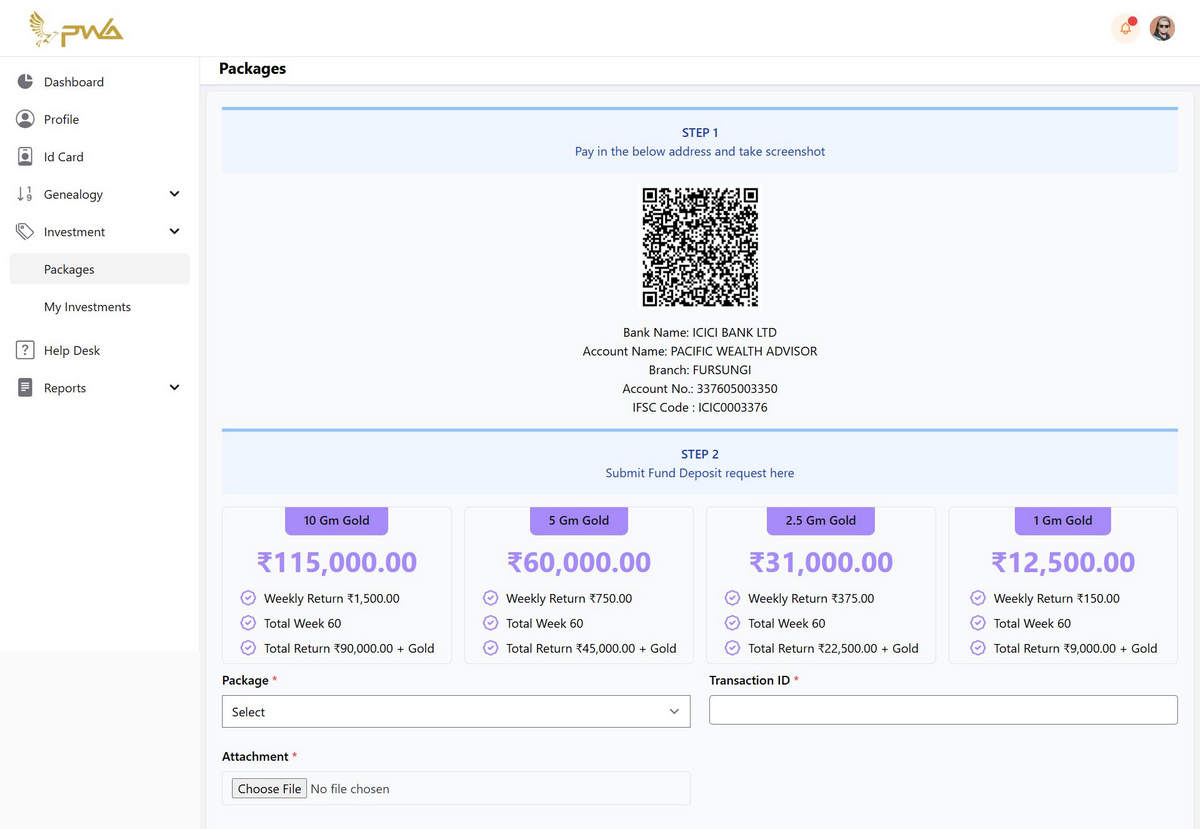Click the Reports document icon

pos(25,388)
